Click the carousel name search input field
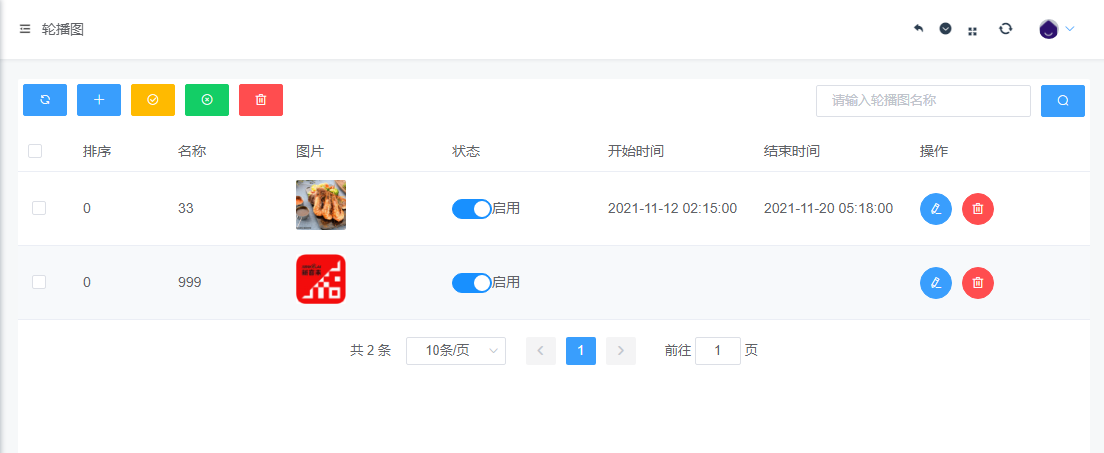 (923, 101)
